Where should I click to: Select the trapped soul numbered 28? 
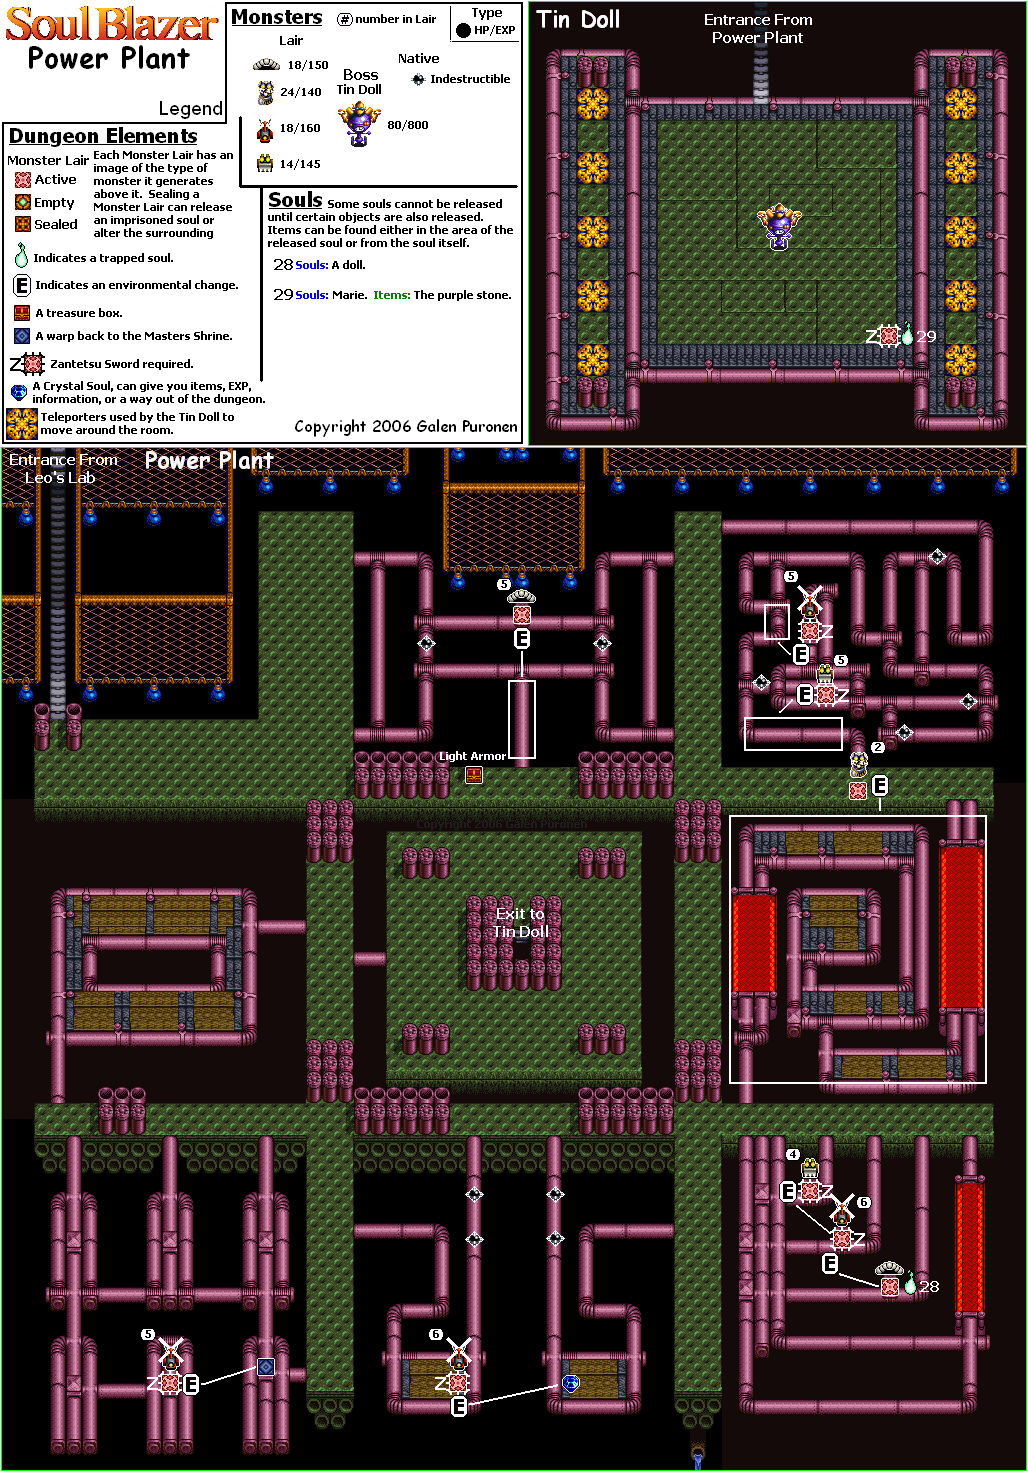click(910, 1284)
